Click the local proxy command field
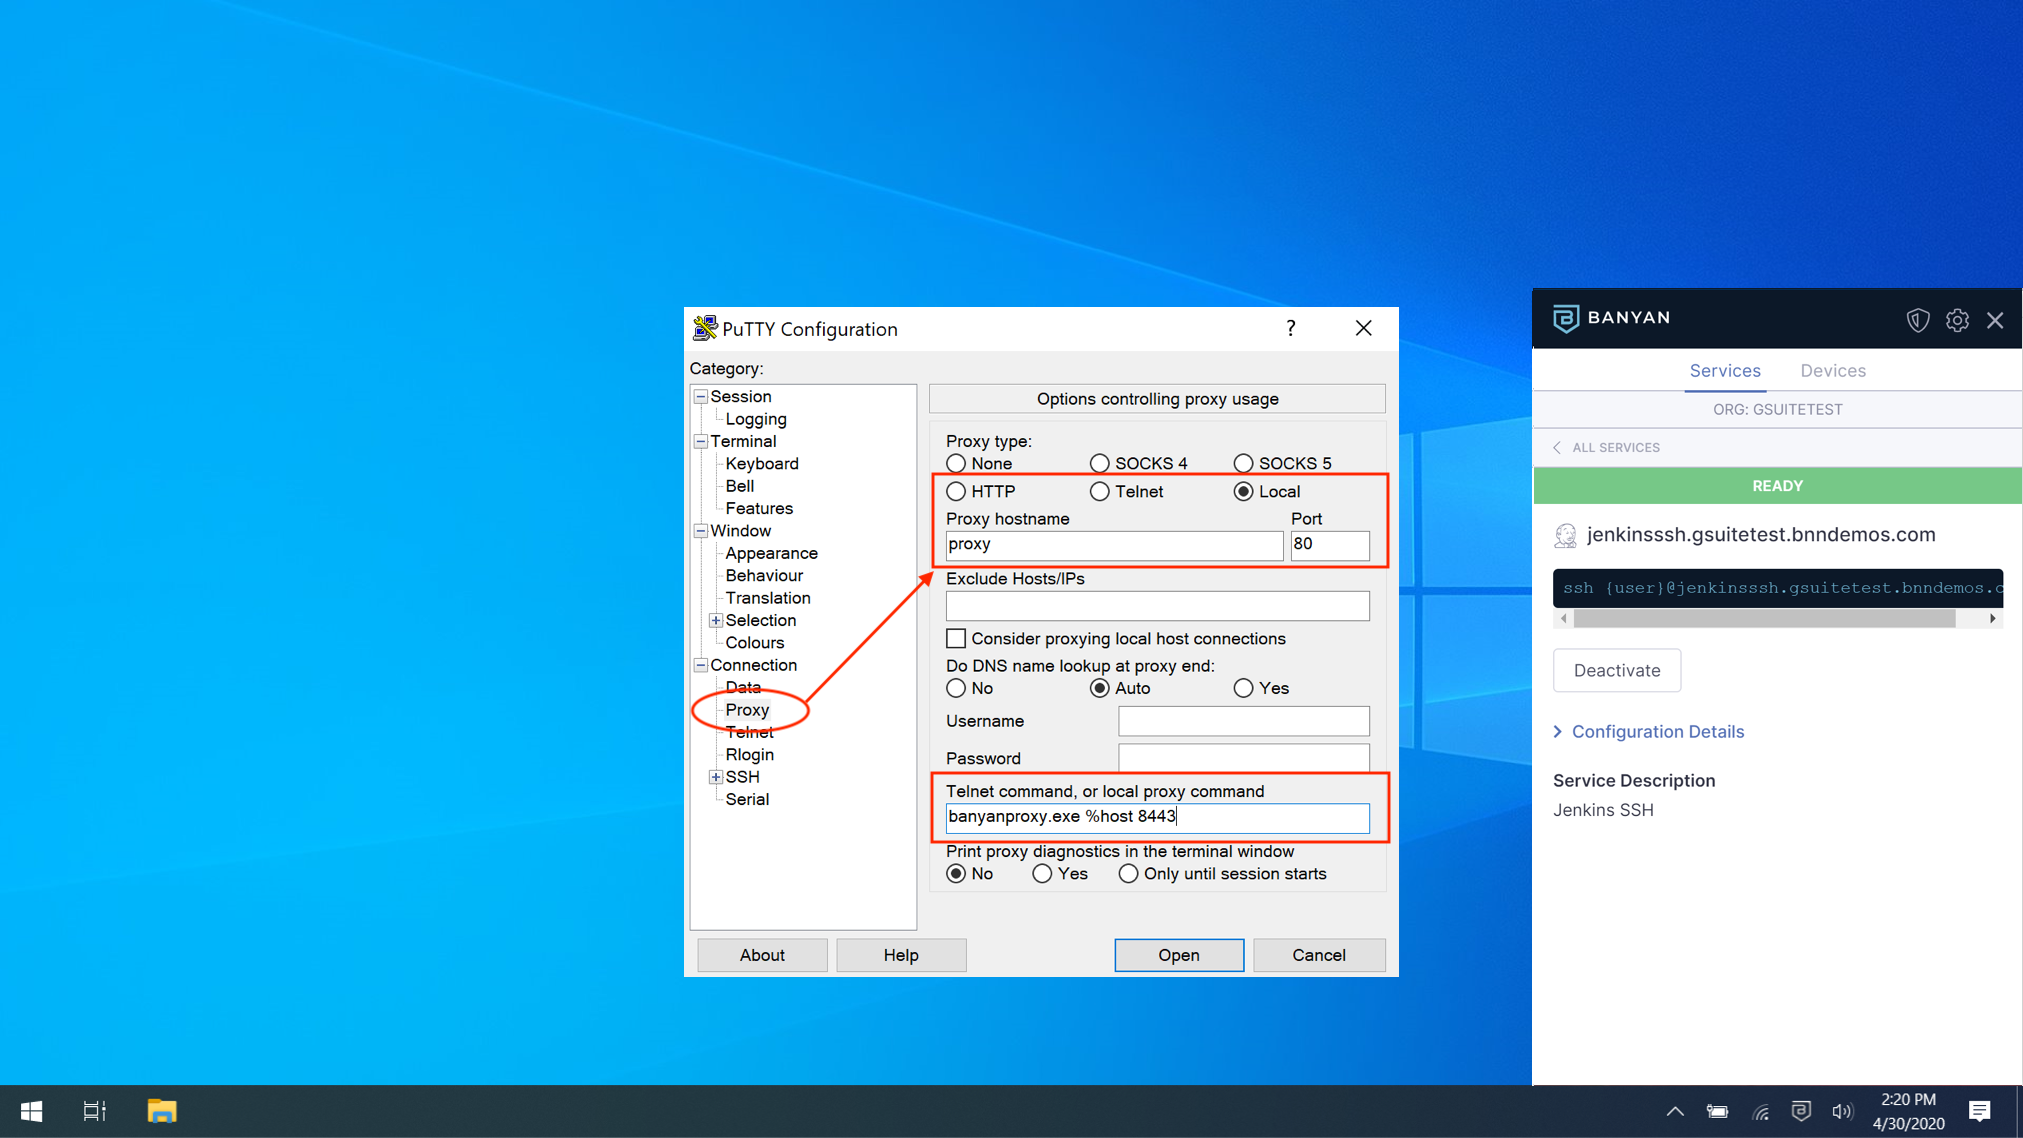The image size is (2023, 1138). 1157,818
